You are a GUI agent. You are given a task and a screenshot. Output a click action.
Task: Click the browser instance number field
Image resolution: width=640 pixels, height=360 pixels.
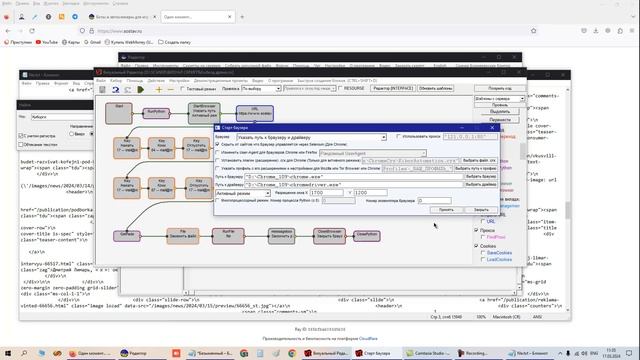pos(435,201)
